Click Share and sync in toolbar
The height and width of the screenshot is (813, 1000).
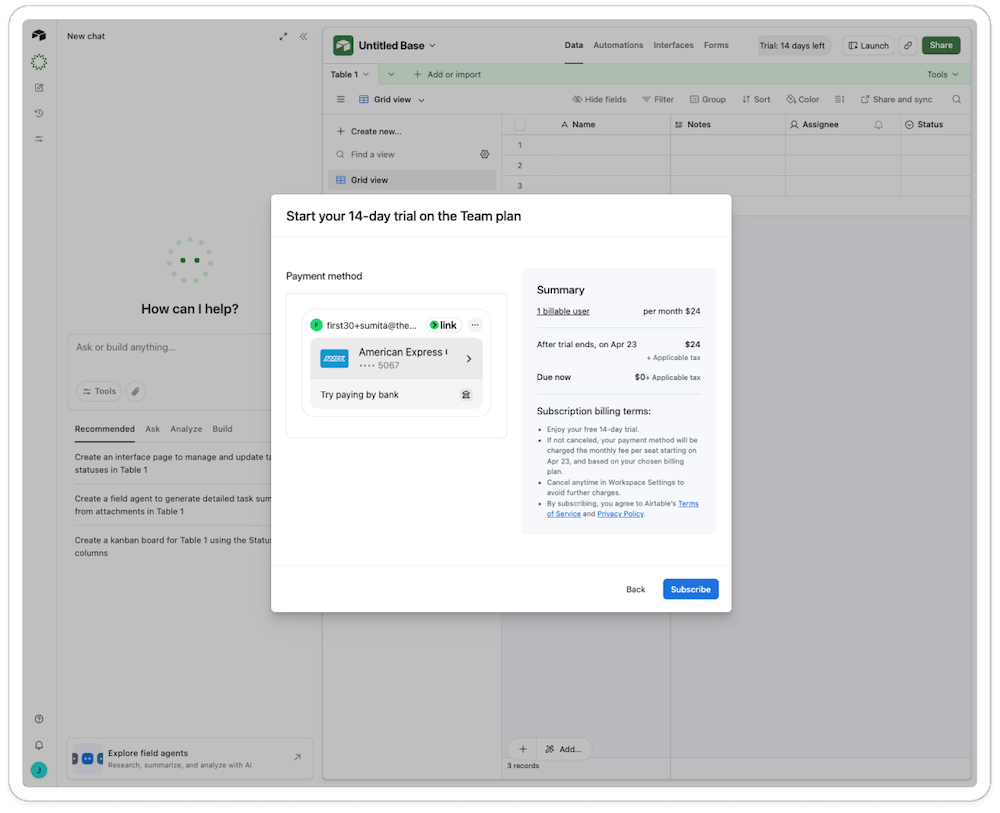896,99
